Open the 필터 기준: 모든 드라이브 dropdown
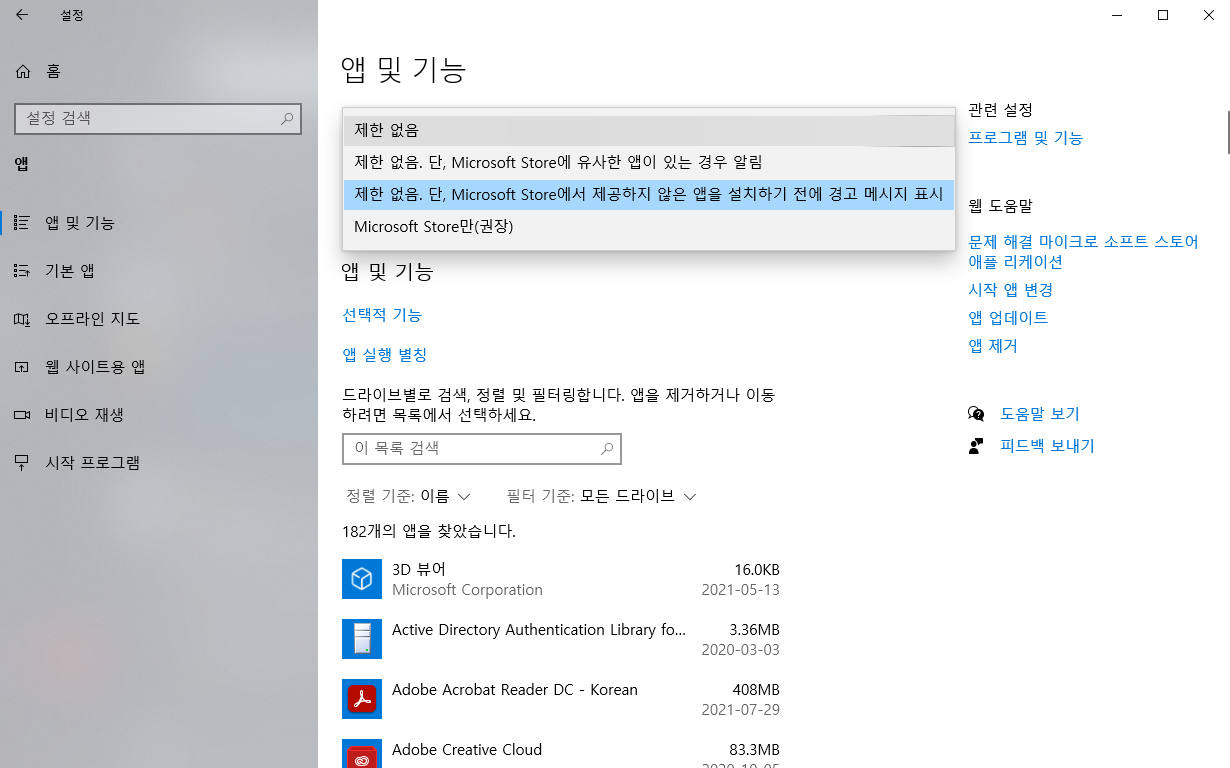Viewport: 1230px width, 768px height. click(x=601, y=496)
